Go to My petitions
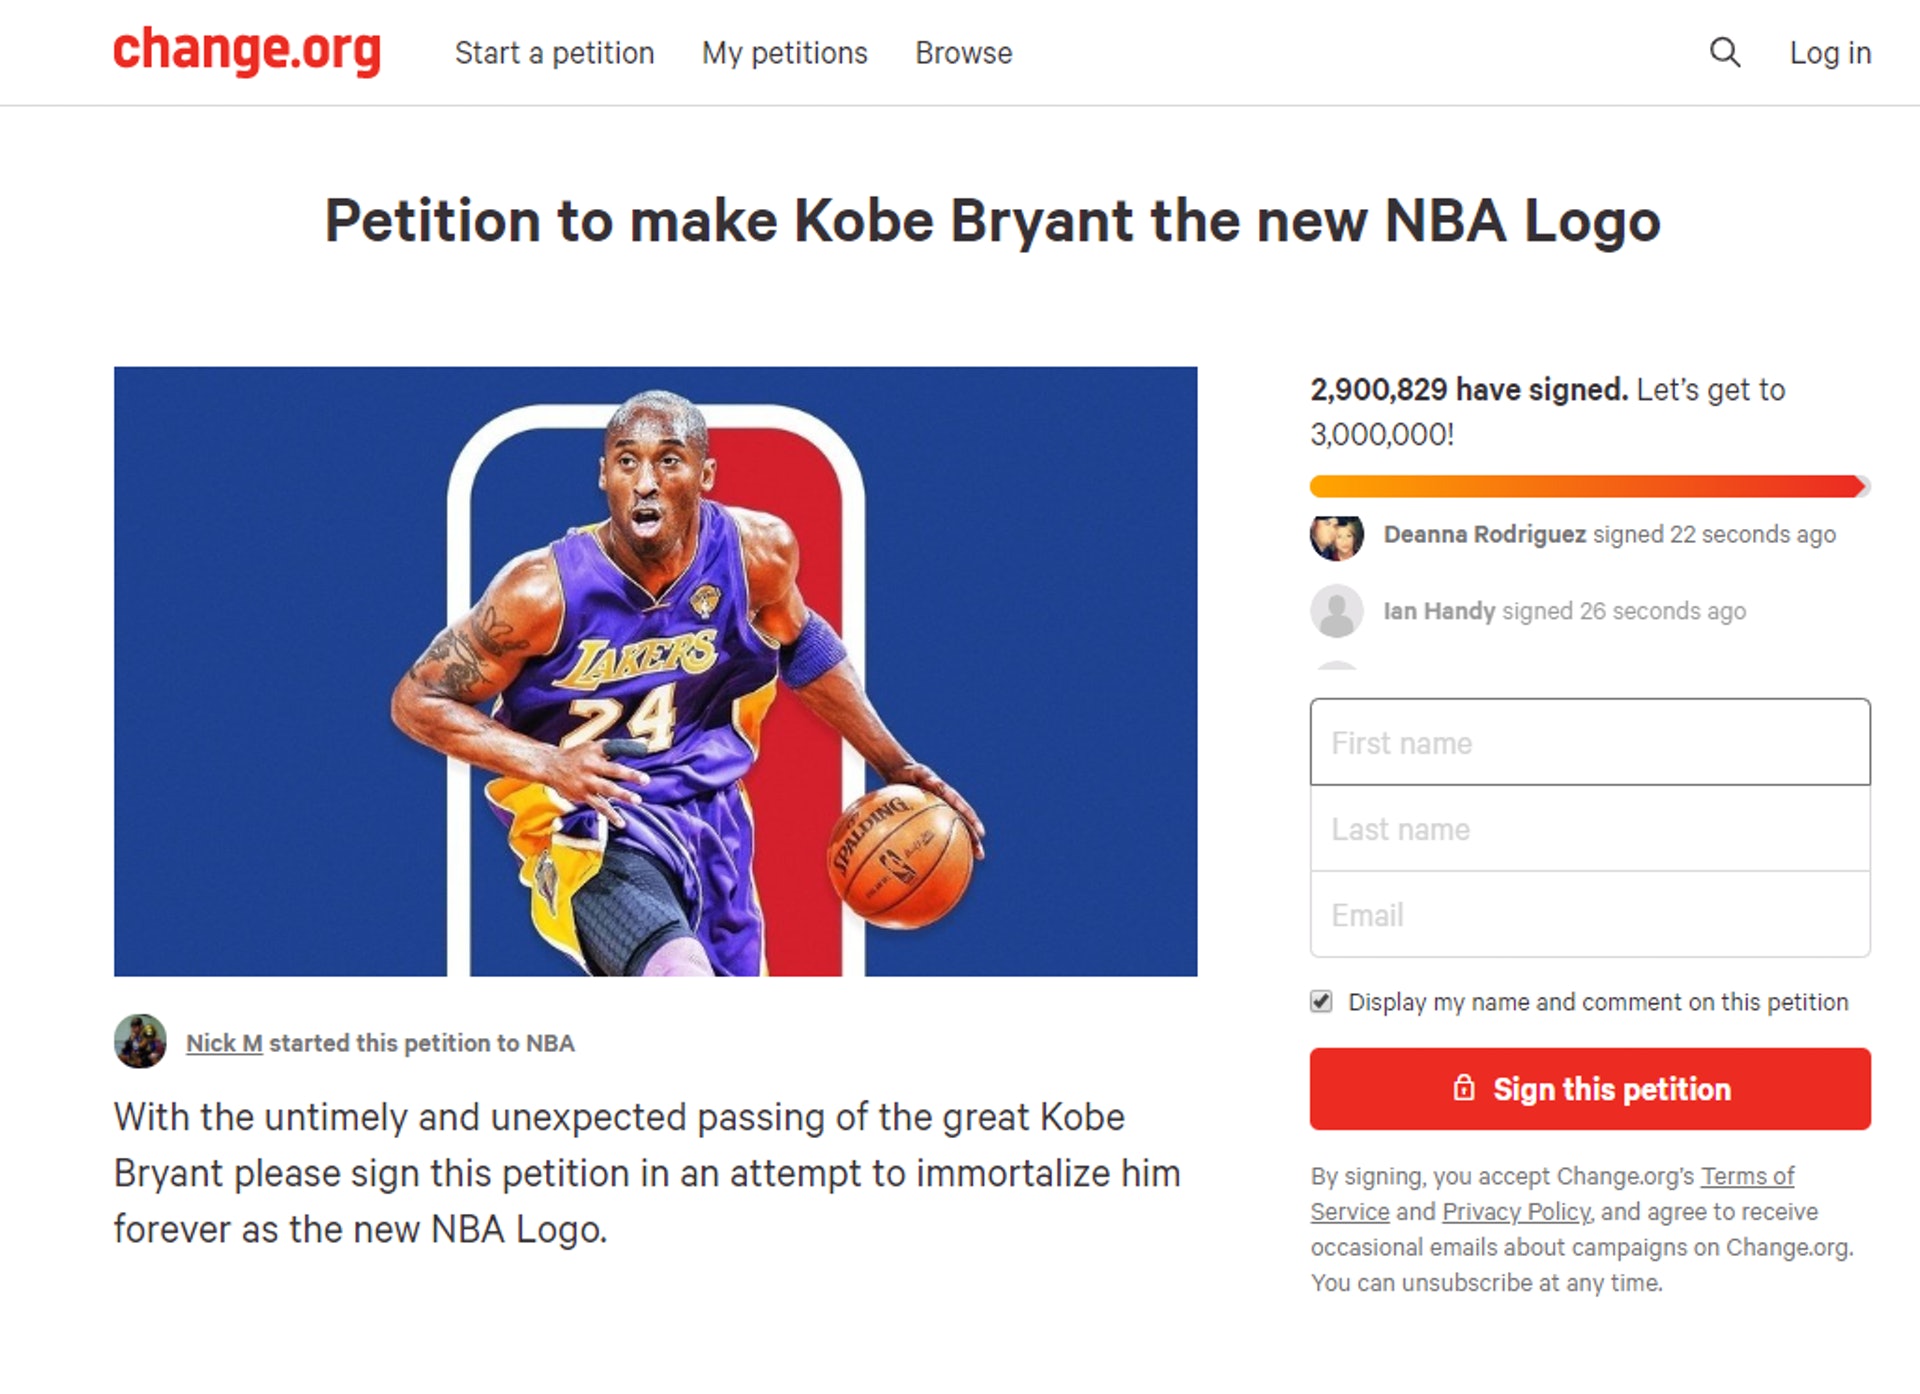This screenshot has width=1920, height=1394. (784, 53)
